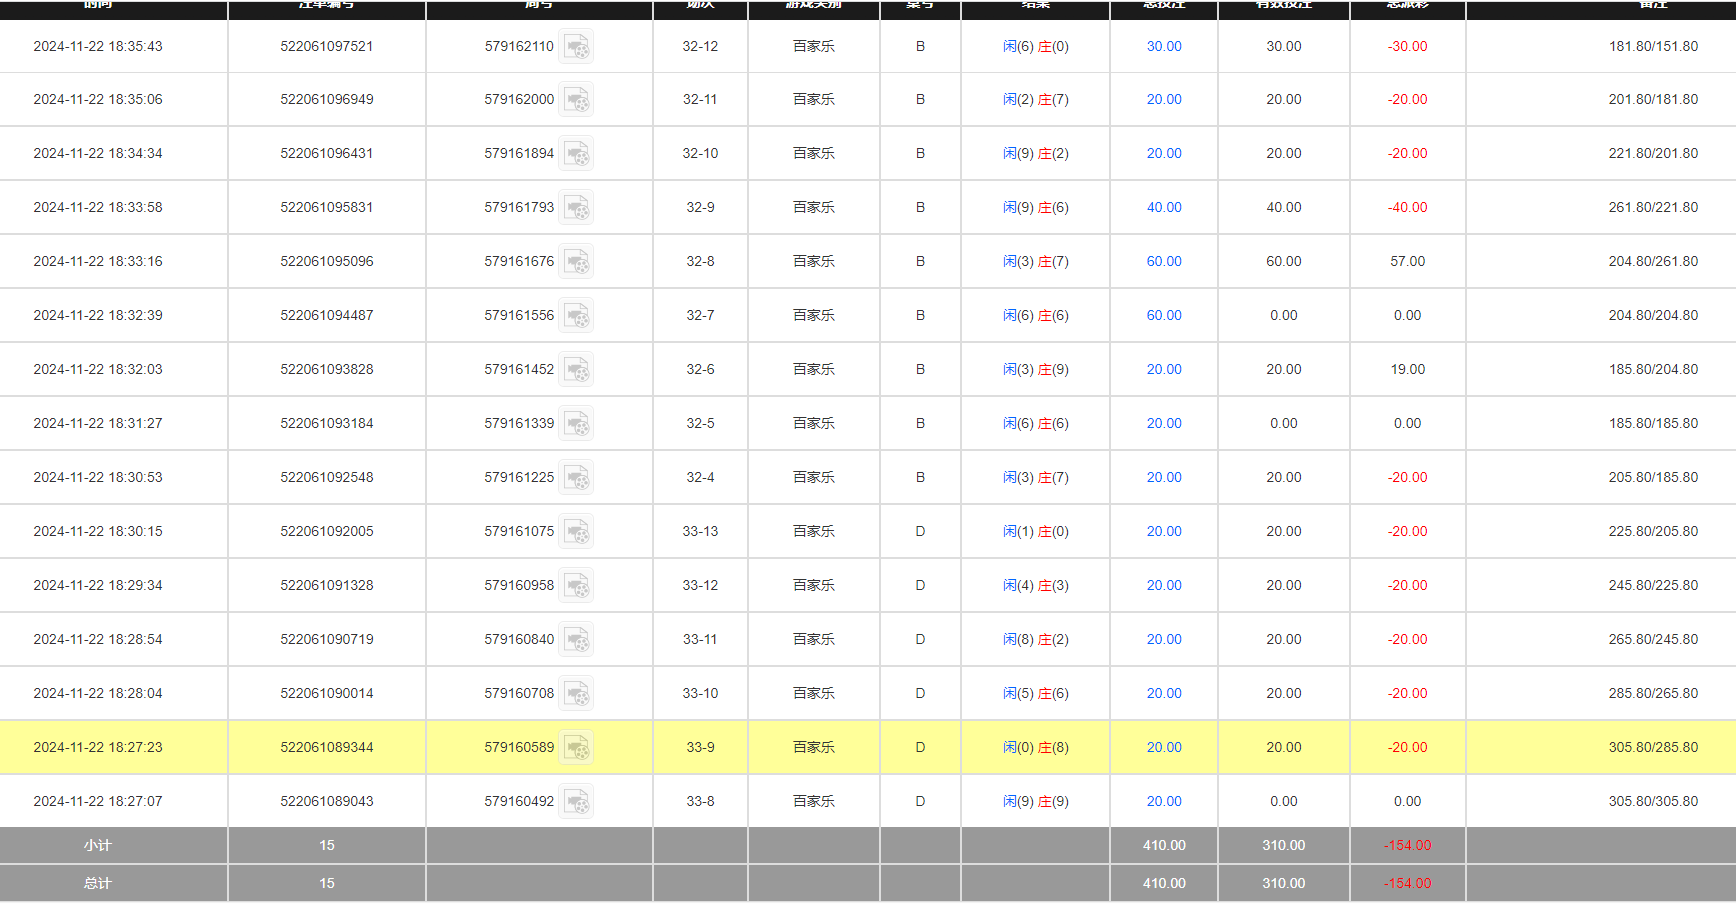Click video icon for round 579161676

coord(576,262)
